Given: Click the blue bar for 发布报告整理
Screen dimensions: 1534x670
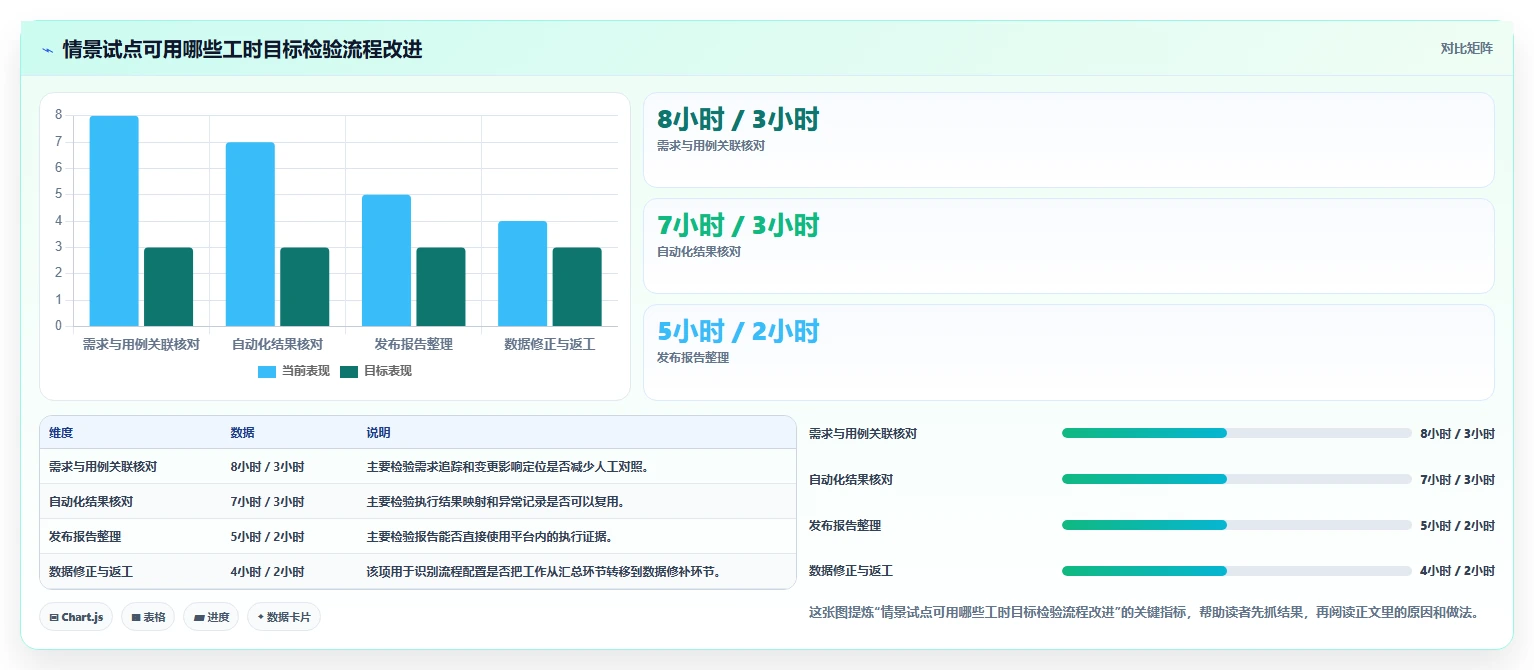Looking at the screenshot, I should click(x=386, y=260).
